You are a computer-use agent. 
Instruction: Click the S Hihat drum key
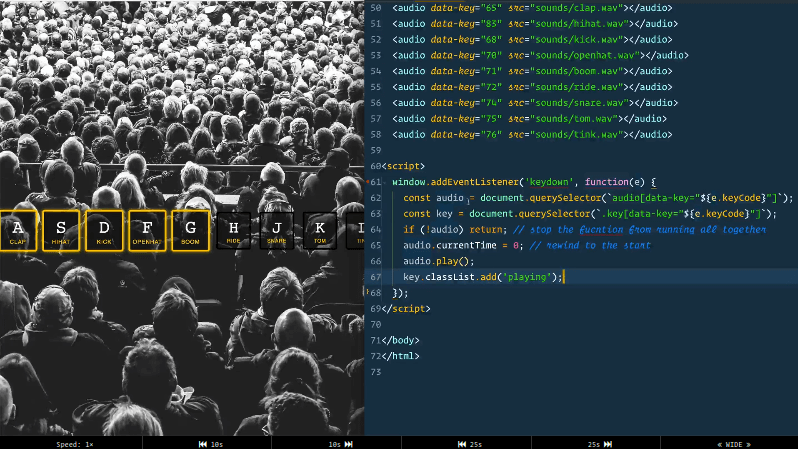click(61, 231)
